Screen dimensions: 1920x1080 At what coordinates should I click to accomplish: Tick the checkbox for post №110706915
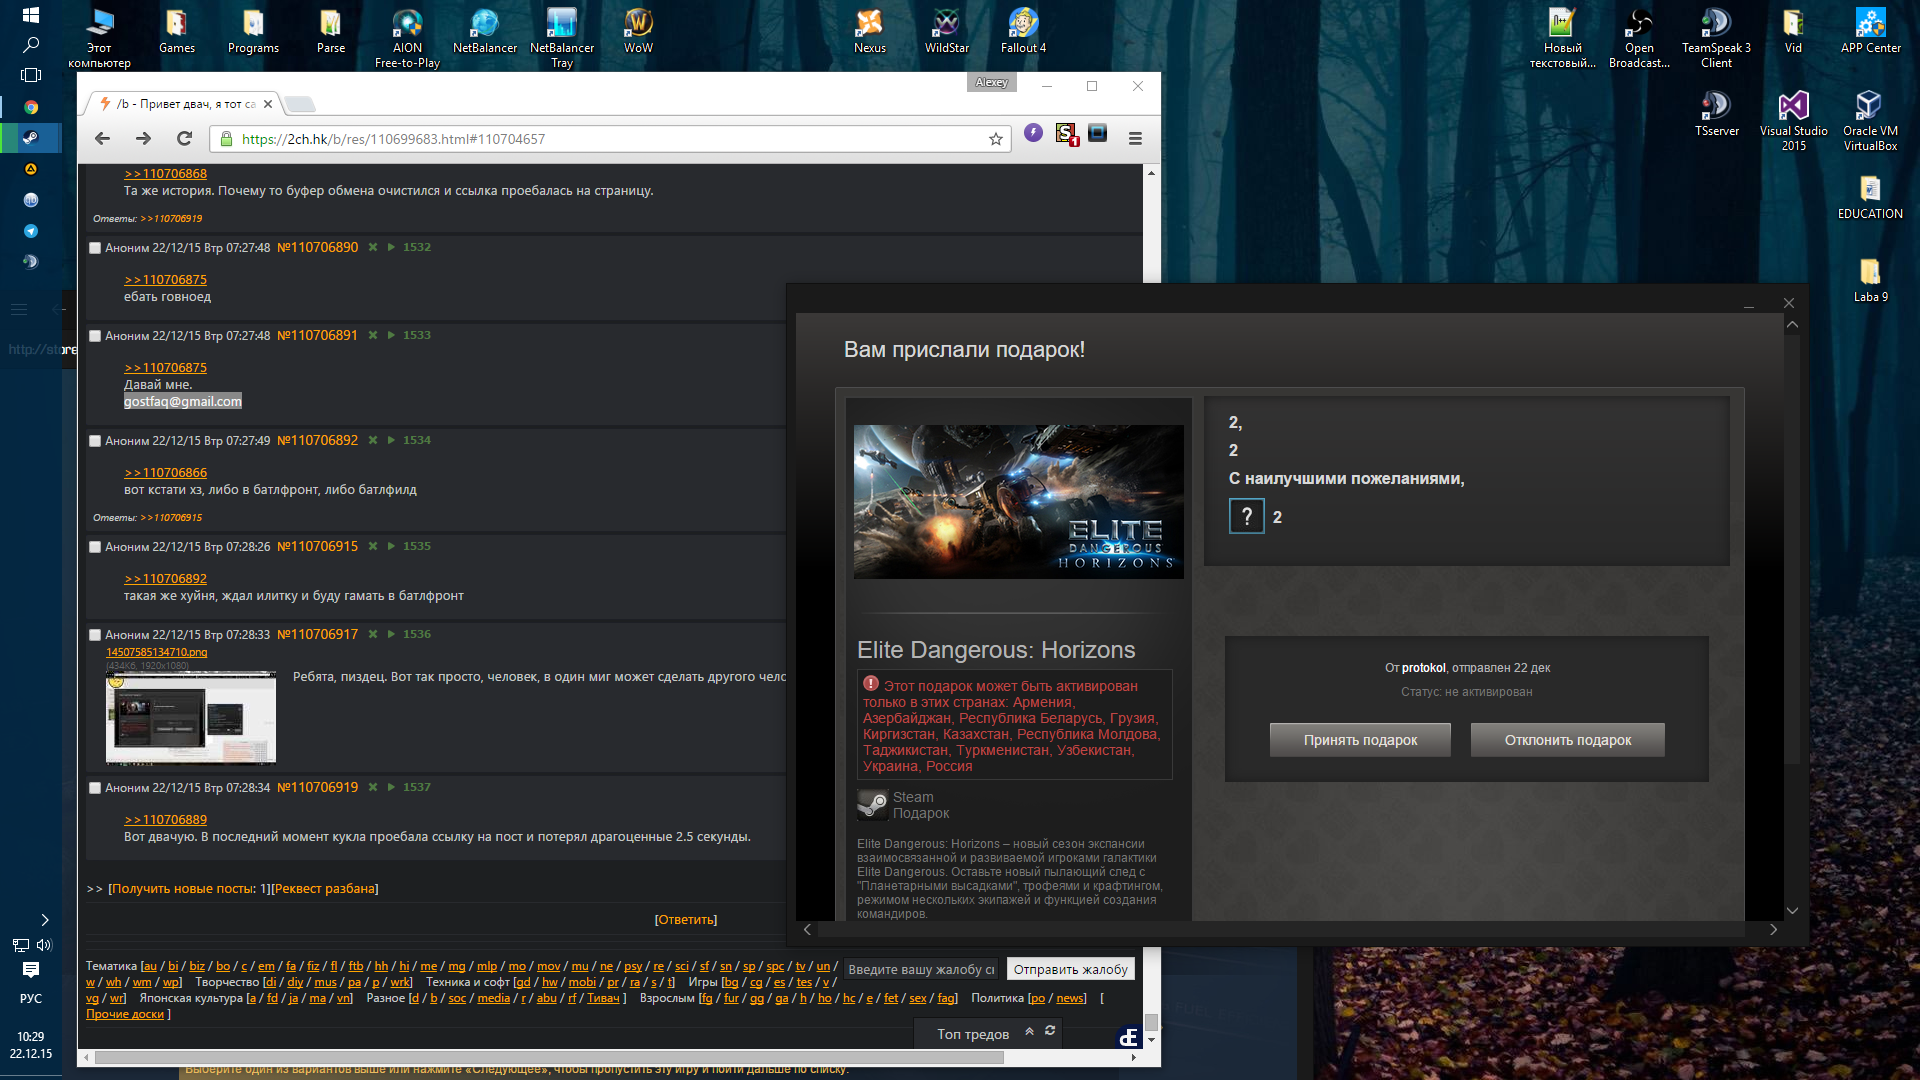pos(95,547)
